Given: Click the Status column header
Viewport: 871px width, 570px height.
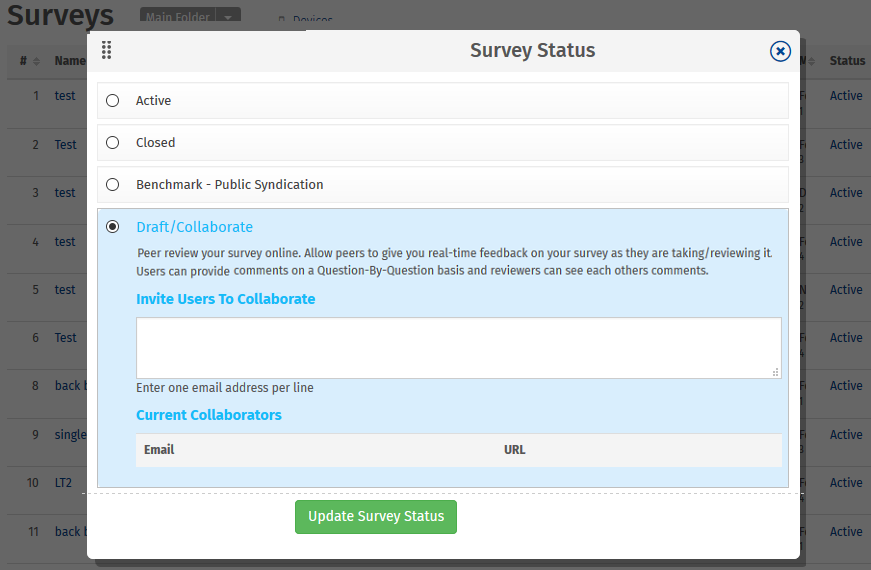Looking at the screenshot, I should (847, 61).
